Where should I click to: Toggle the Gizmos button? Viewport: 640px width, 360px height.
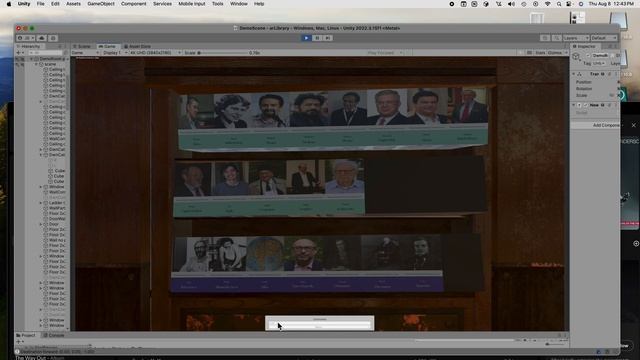(x=554, y=53)
